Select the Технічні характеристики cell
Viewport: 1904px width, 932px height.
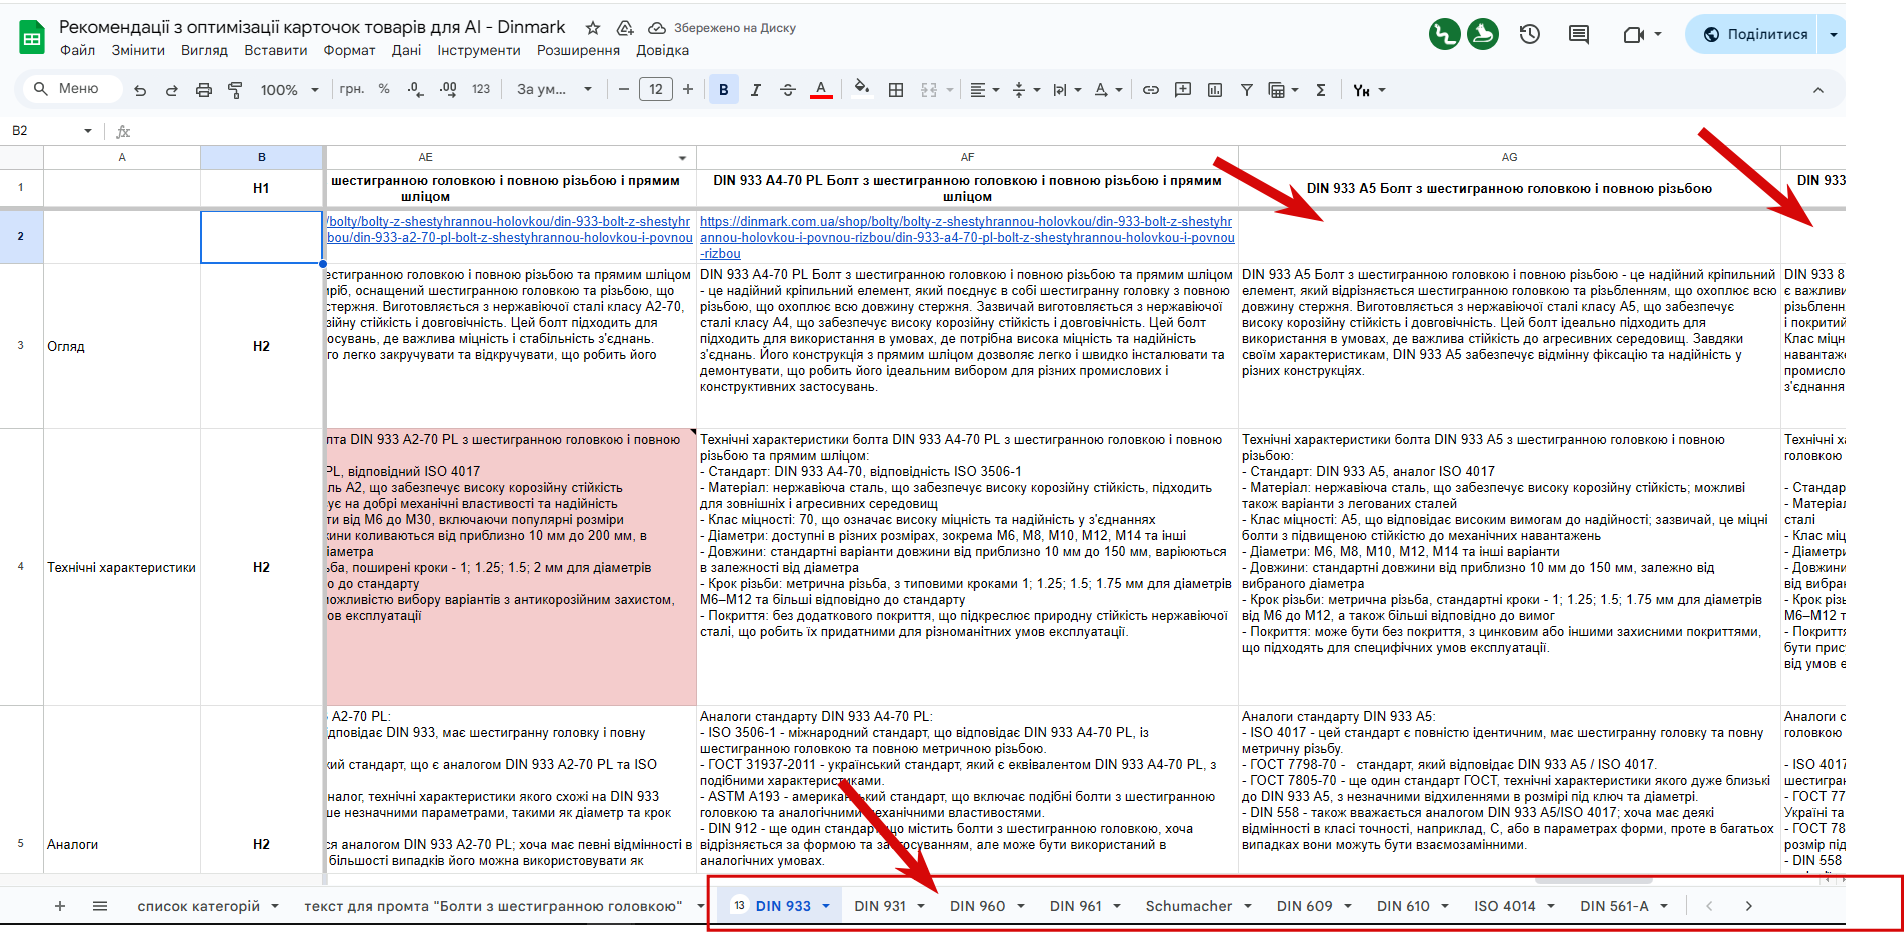click(122, 567)
